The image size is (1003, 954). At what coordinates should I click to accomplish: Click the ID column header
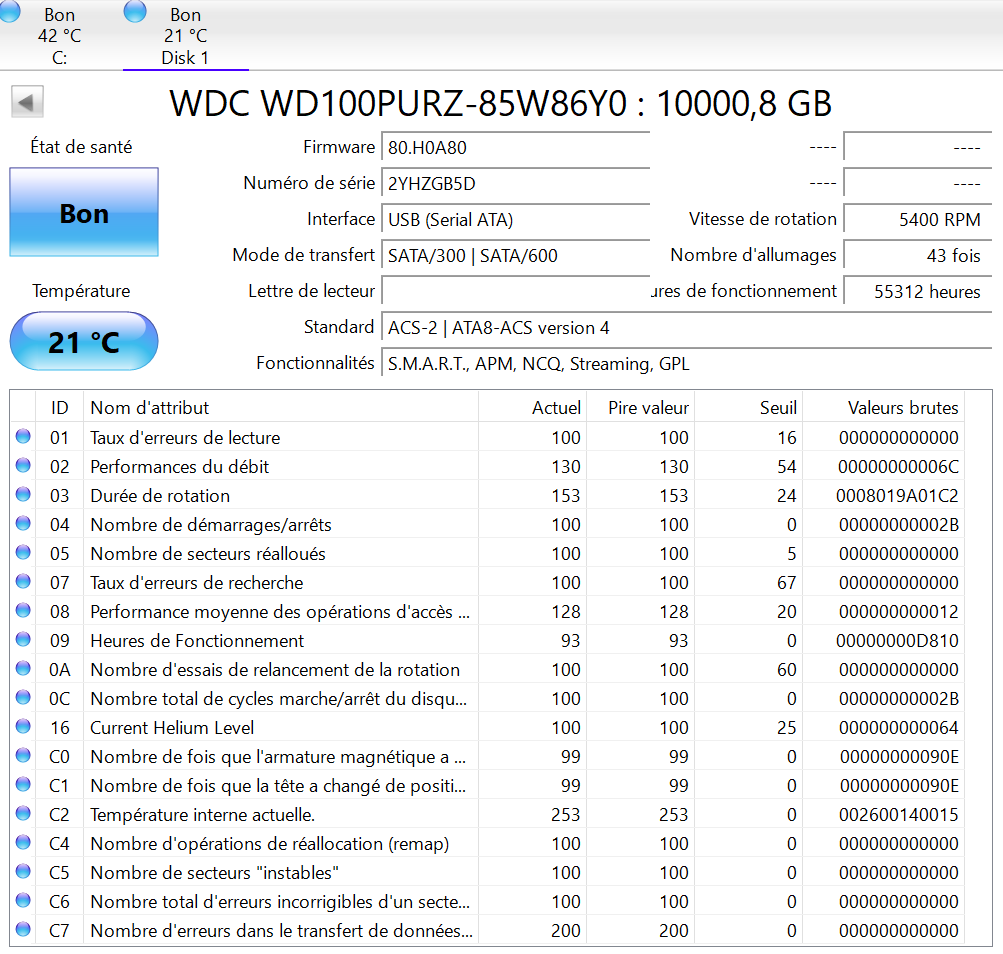point(59,408)
